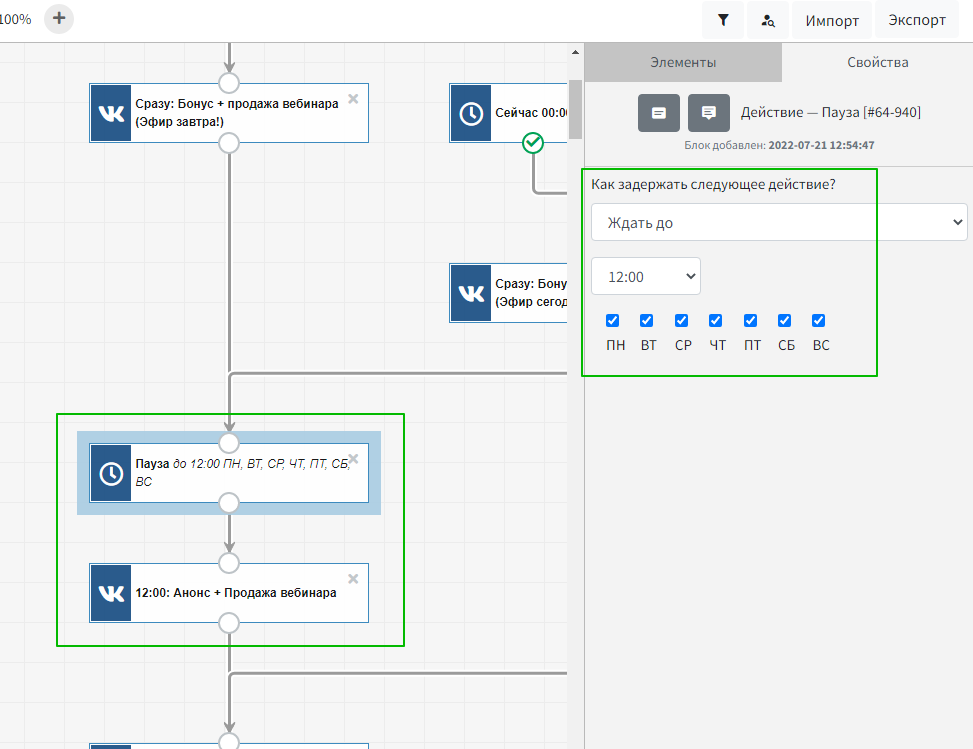Uncheck the ПН weekday checkbox
Viewport: 973px width, 749px height.
613,321
